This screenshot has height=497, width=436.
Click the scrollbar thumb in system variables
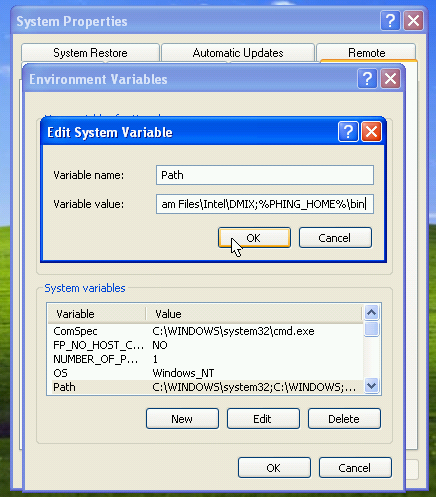coord(371,329)
